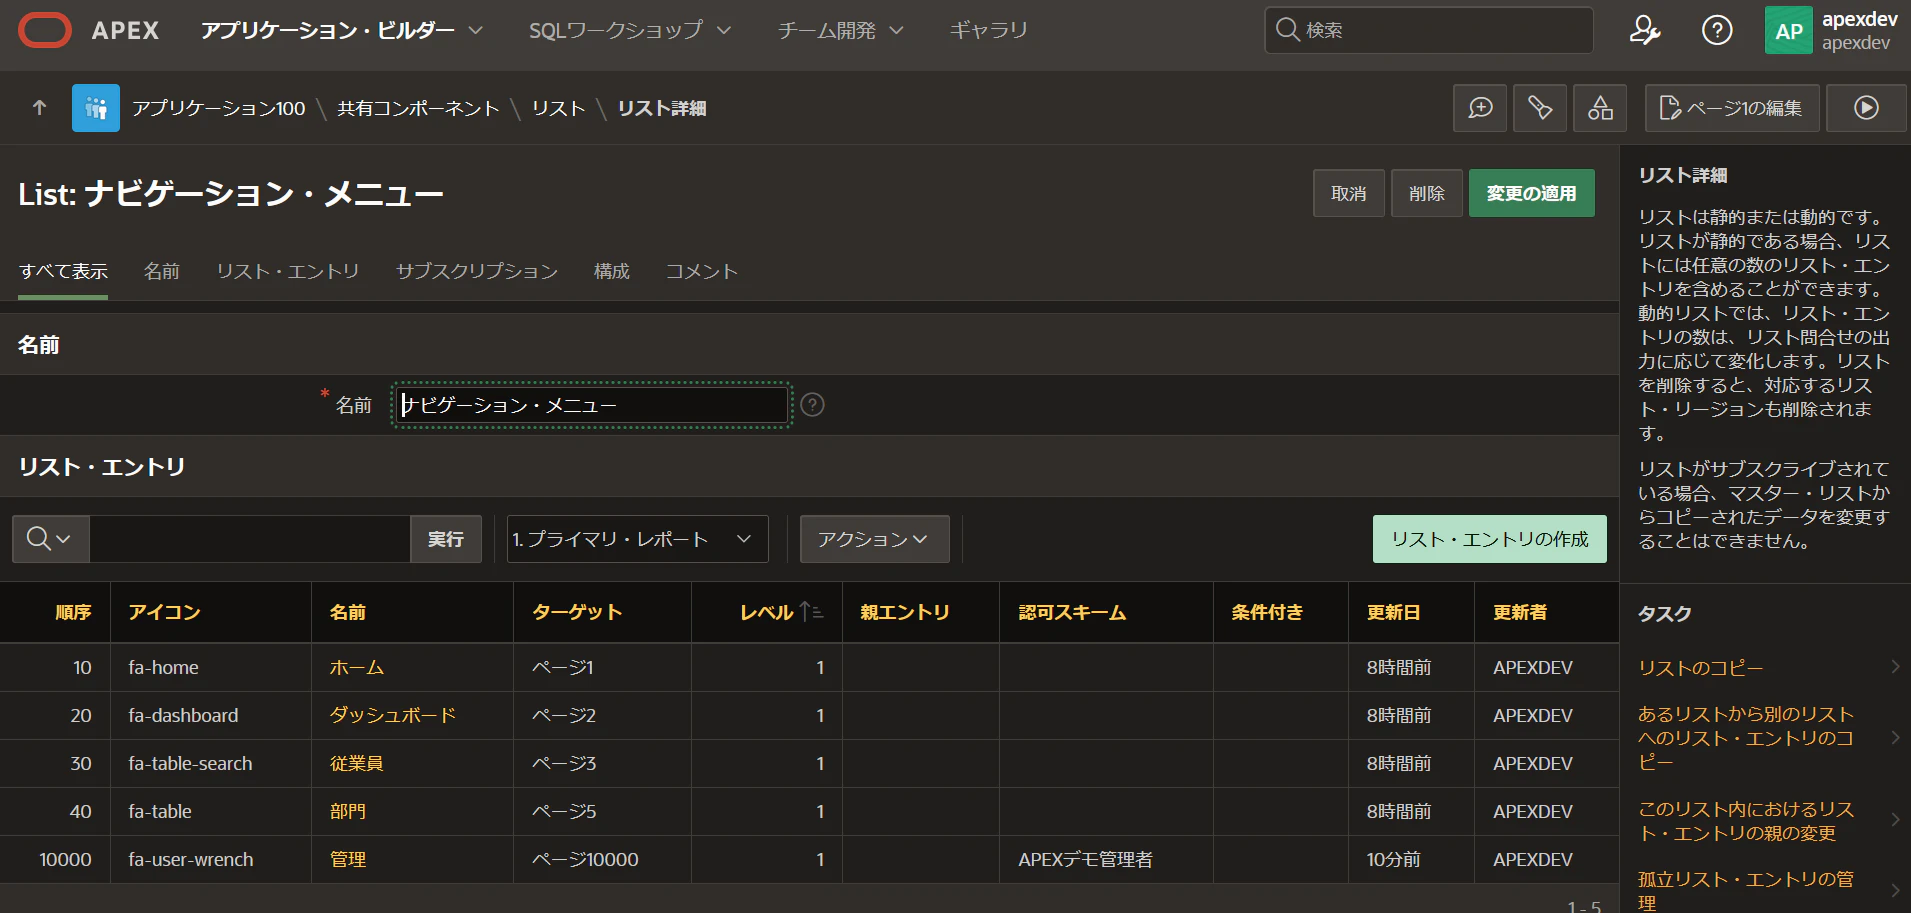Open the ダッシュボード list entry
This screenshot has width=1911, height=913.
393,715
